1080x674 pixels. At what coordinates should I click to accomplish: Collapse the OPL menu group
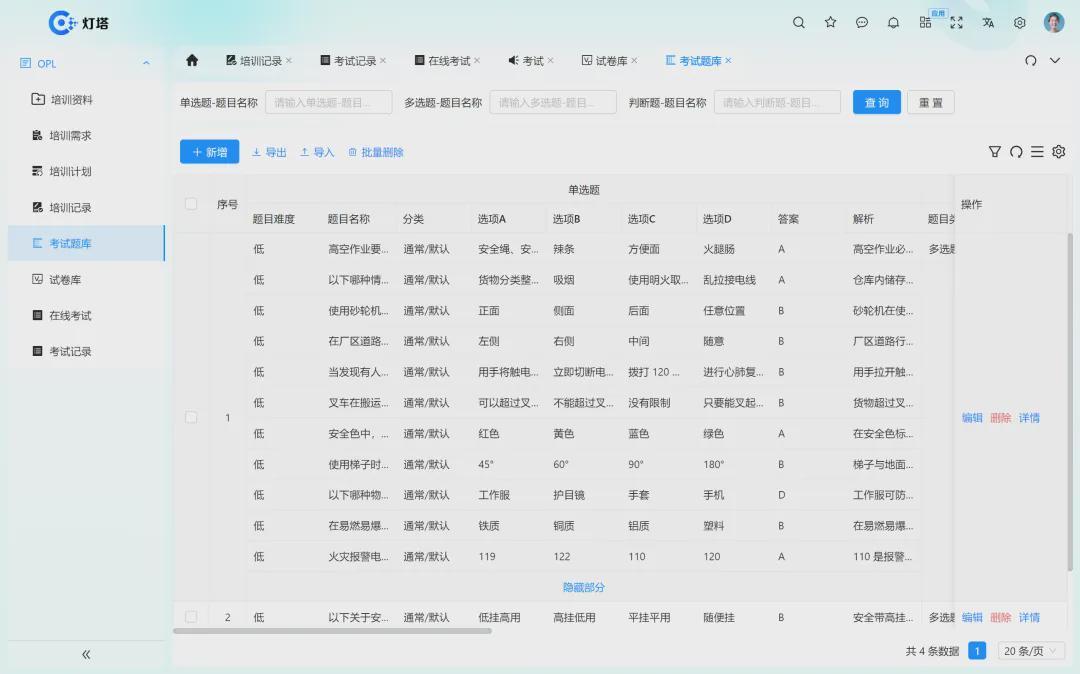[146, 63]
